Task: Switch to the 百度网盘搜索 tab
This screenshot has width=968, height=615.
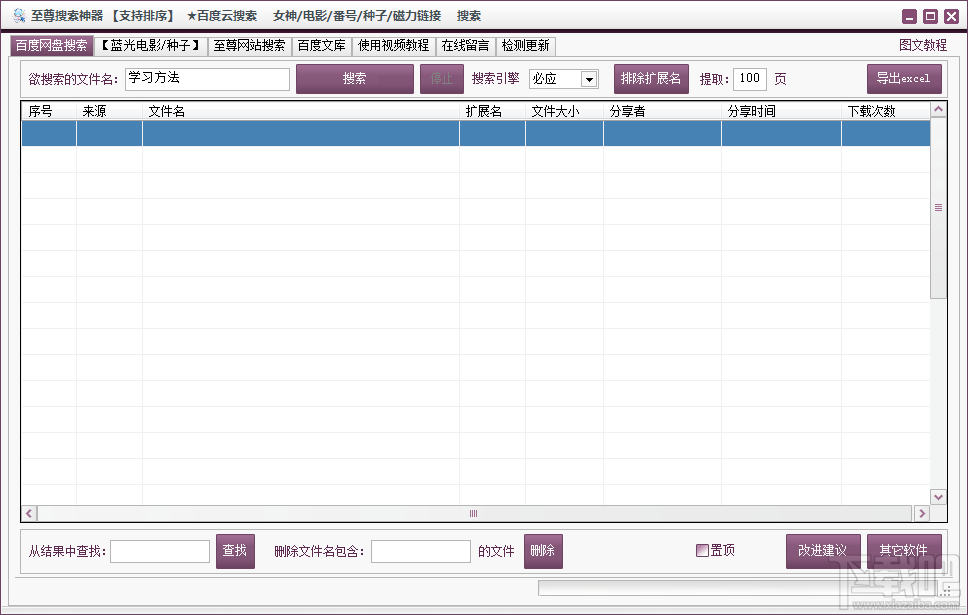Action: 51,46
